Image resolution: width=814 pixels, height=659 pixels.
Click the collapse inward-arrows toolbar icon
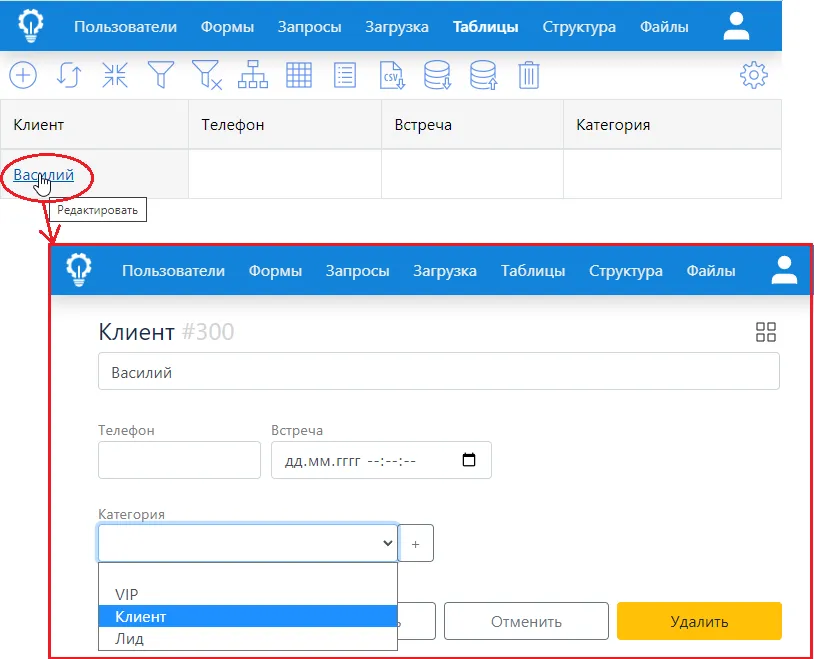coord(115,75)
